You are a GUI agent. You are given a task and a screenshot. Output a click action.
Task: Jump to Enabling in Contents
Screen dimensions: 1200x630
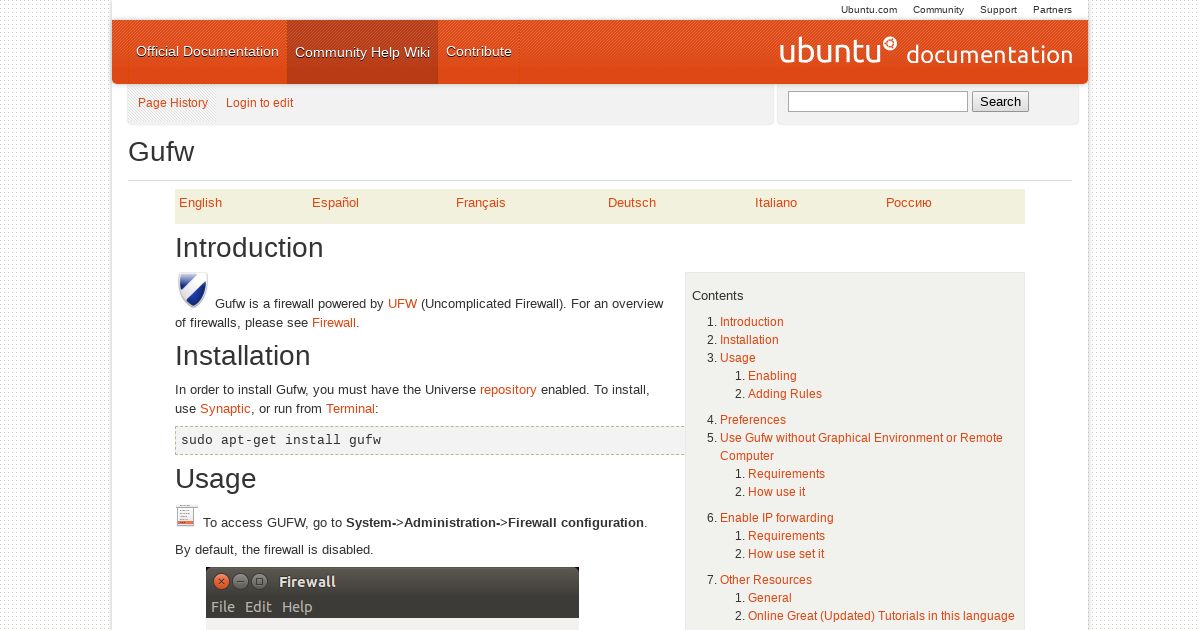point(772,376)
